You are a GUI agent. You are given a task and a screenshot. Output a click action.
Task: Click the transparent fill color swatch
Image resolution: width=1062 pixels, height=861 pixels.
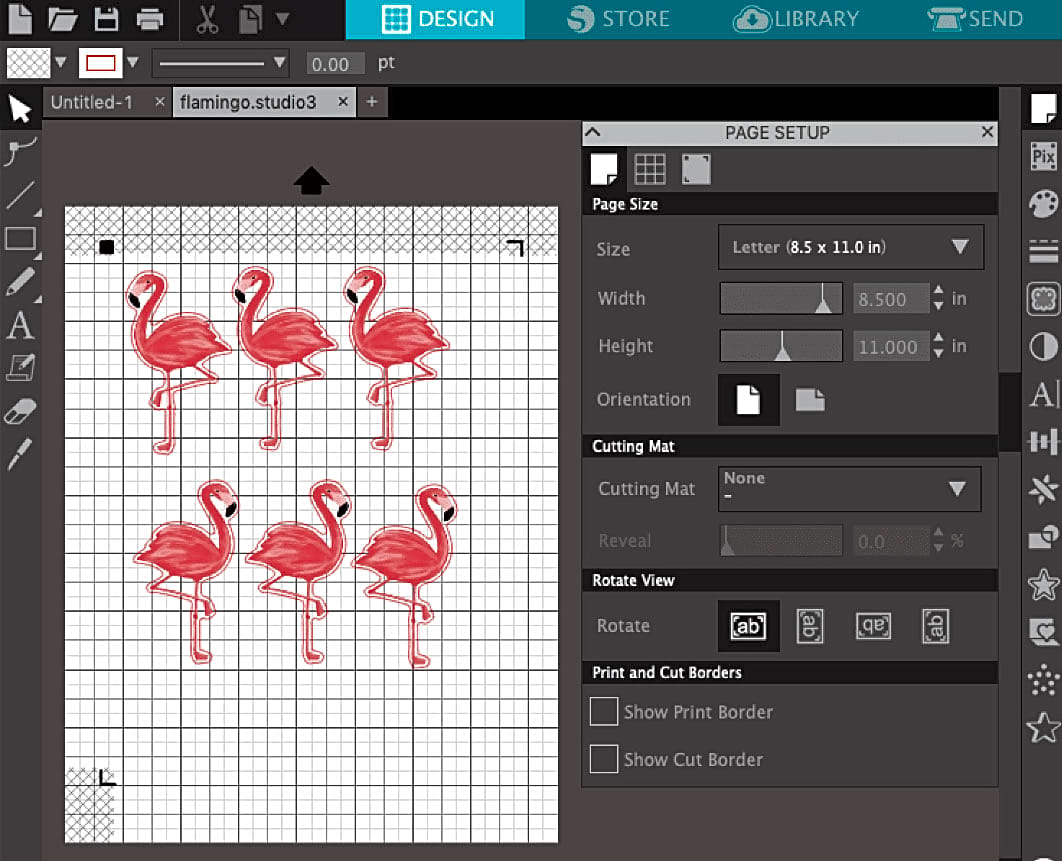pos(28,63)
